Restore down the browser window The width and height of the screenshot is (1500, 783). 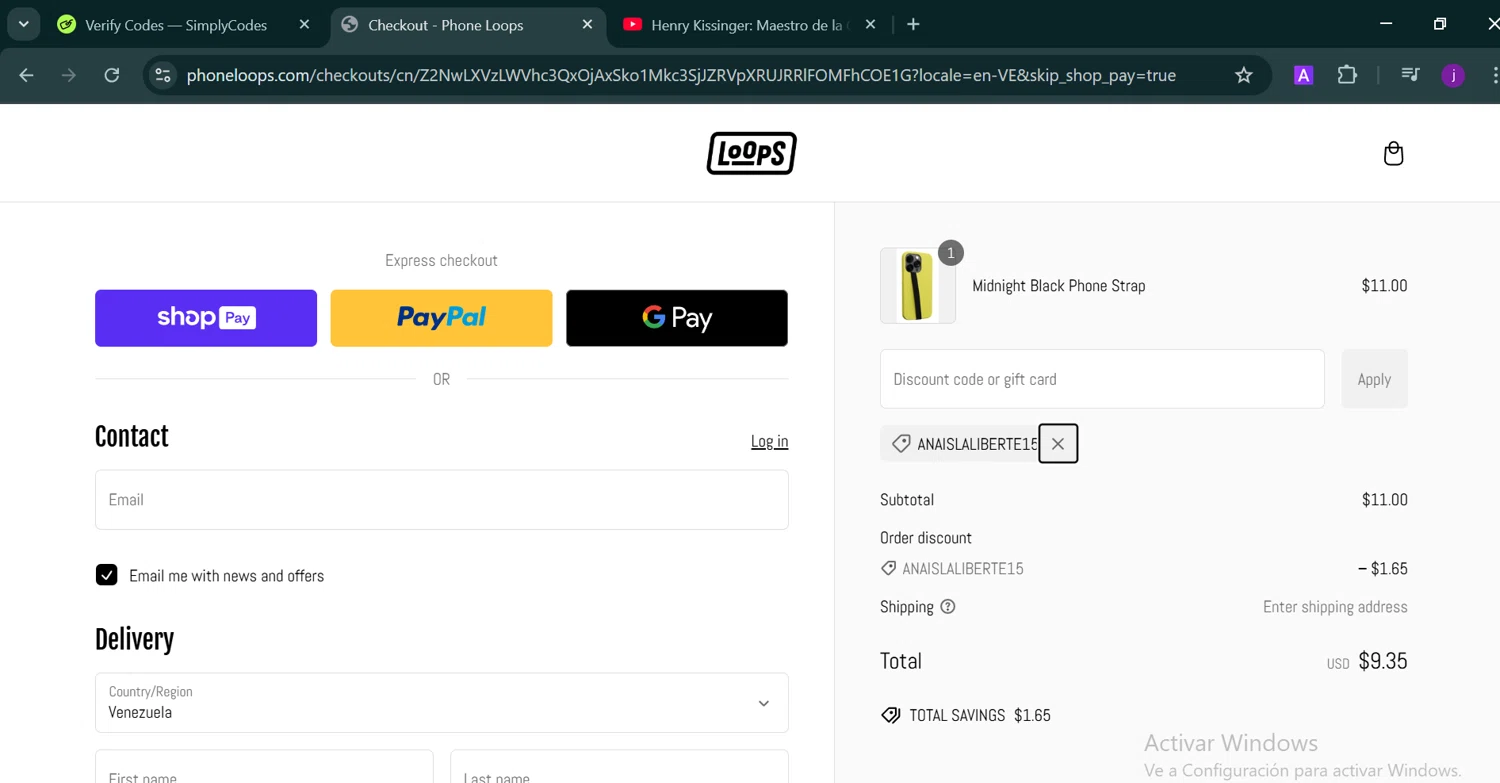click(x=1440, y=24)
